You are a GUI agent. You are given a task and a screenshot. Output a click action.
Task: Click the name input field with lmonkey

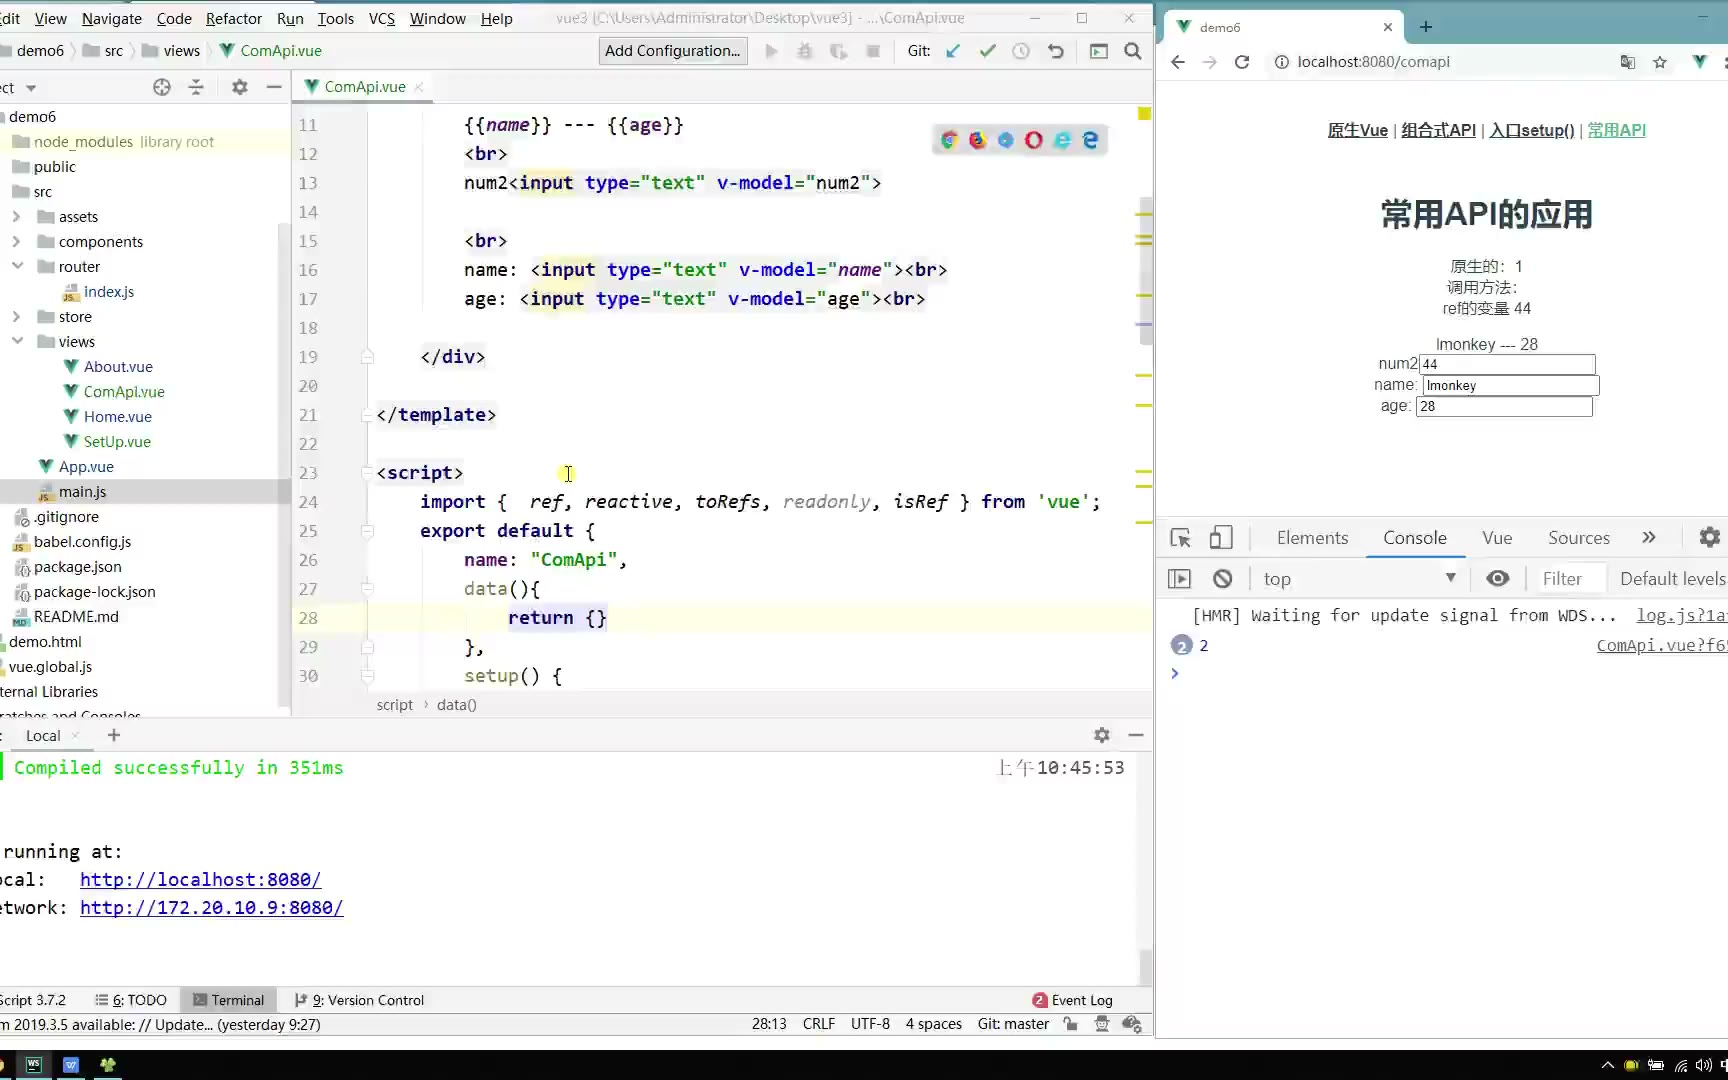1510,386
